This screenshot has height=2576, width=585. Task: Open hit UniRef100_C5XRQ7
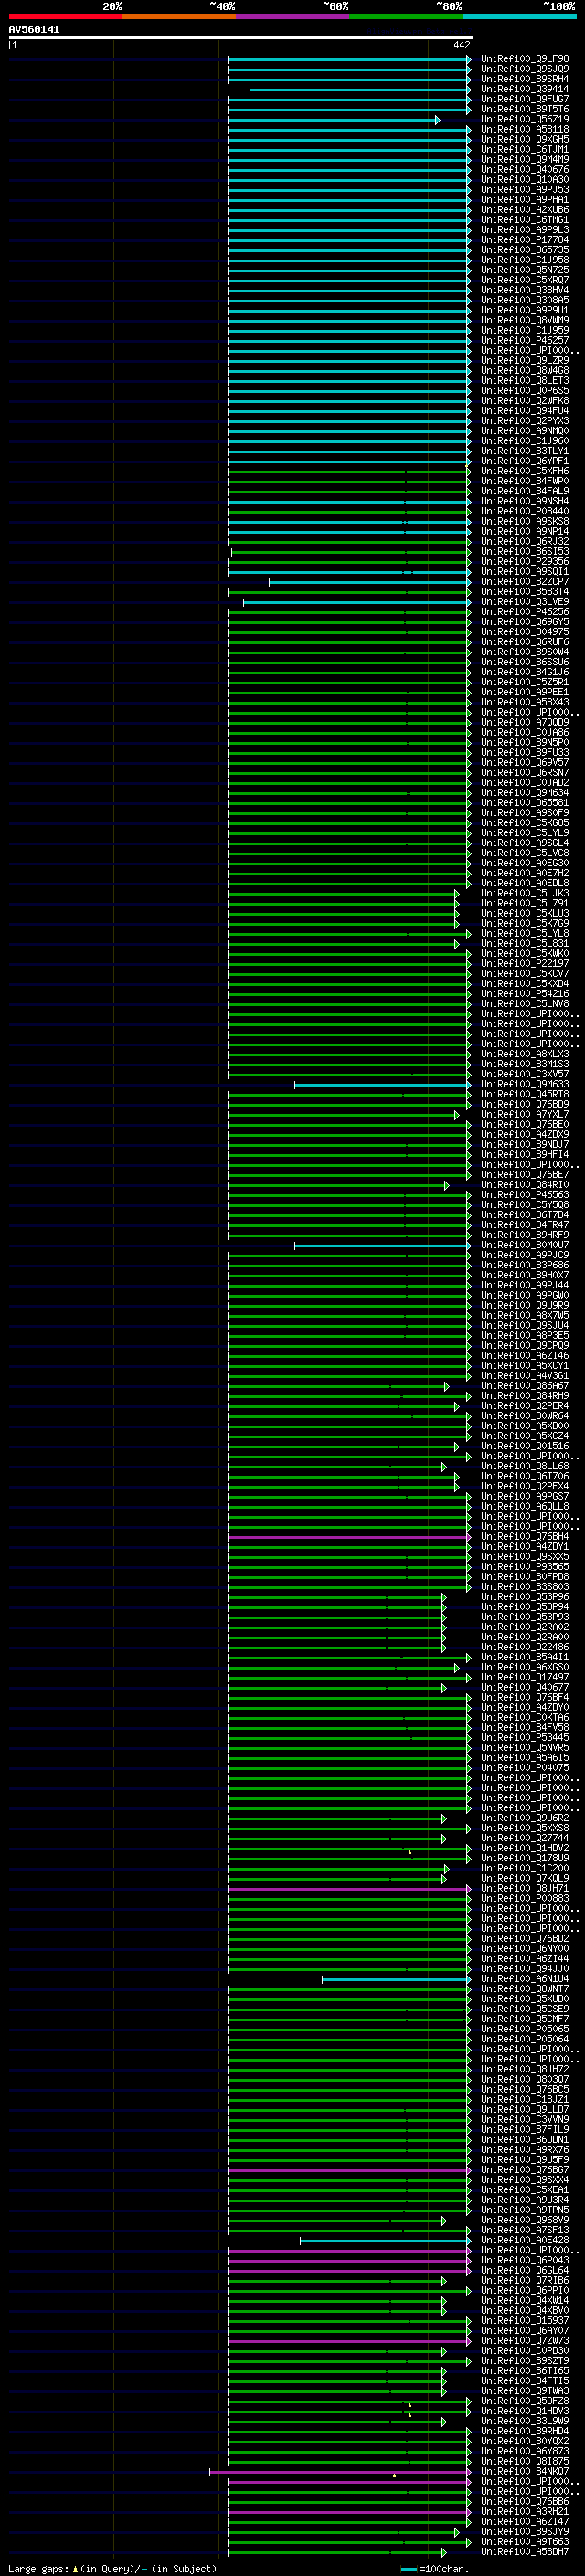point(525,280)
